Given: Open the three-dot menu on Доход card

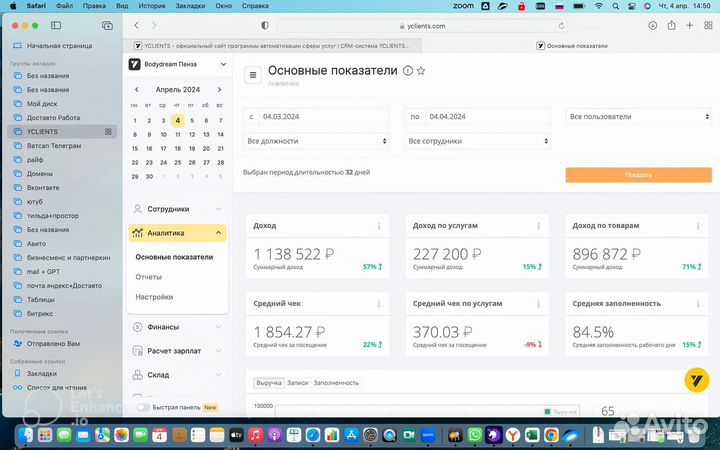Looking at the screenshot, I should tap(379, 226).
